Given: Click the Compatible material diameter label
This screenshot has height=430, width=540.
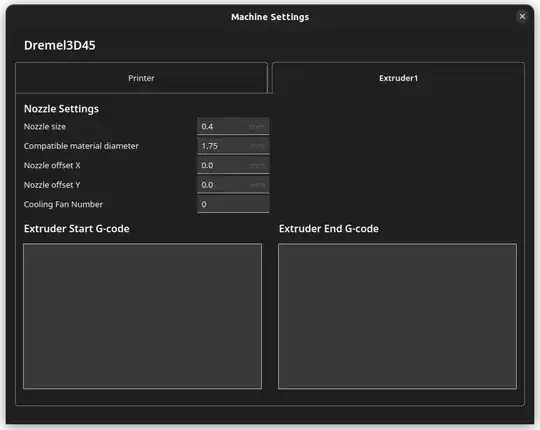Looking at the screenshot, I should (x=81, y=146).
